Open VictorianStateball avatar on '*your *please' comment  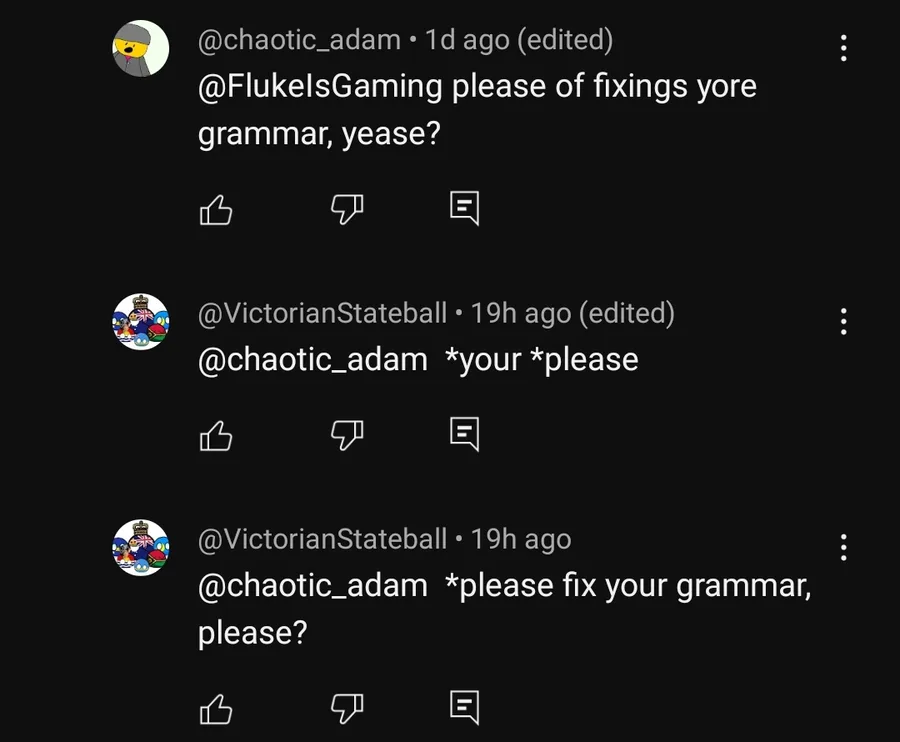point(140,321)
